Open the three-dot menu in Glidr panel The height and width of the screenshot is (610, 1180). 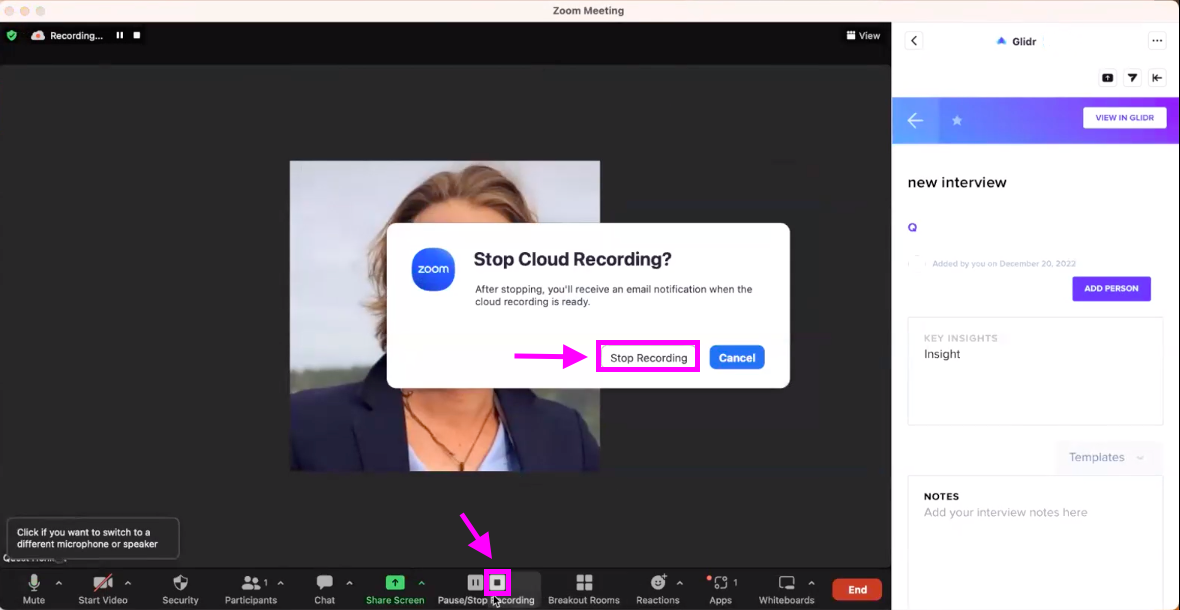(x=1157, y=41)
